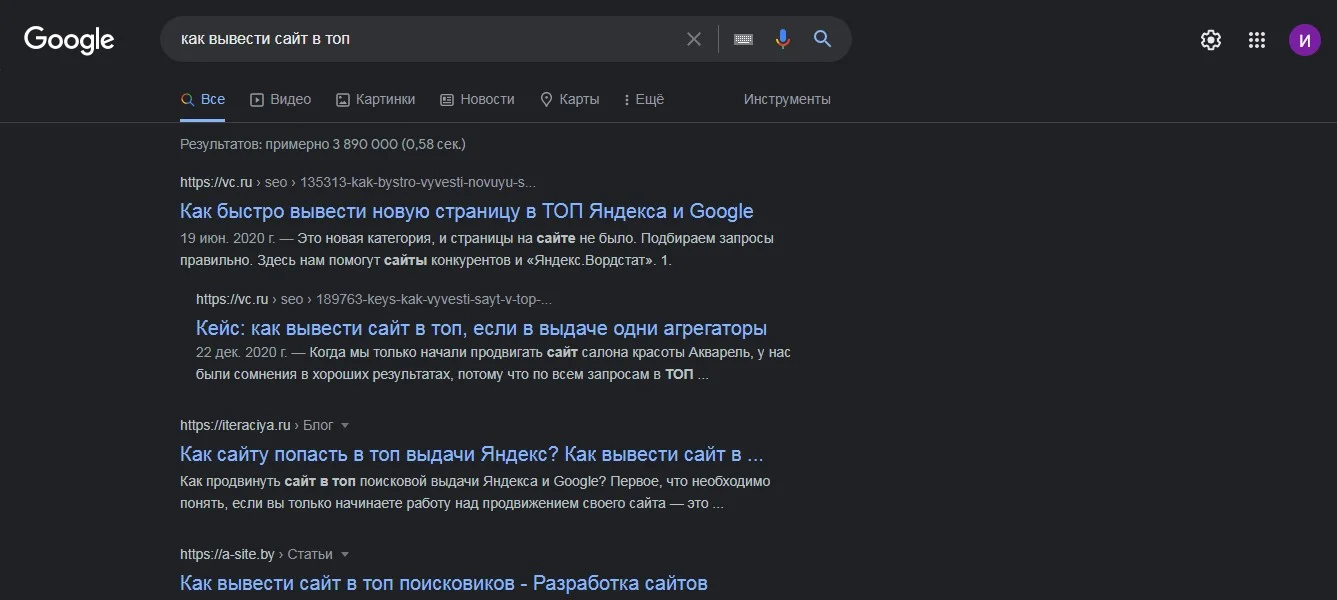Click the vc.ru URL ending "189763-keys-kak"

[374, 299]
